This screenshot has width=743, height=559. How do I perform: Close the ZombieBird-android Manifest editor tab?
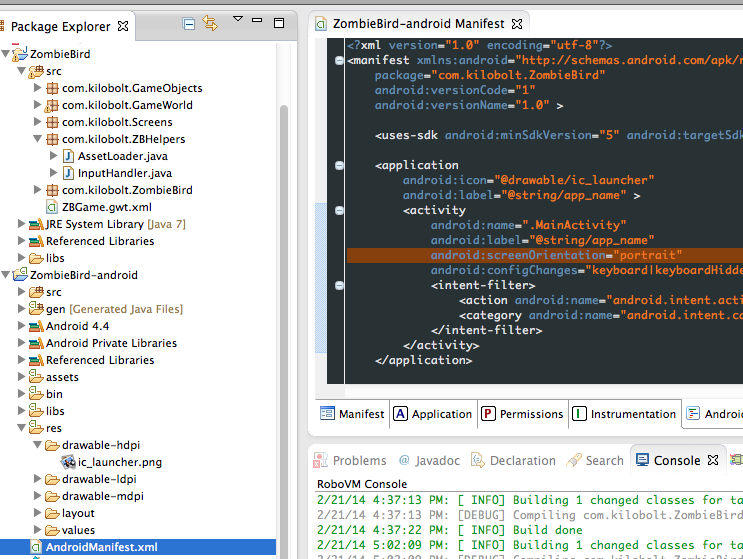click(x=517, y=24)
